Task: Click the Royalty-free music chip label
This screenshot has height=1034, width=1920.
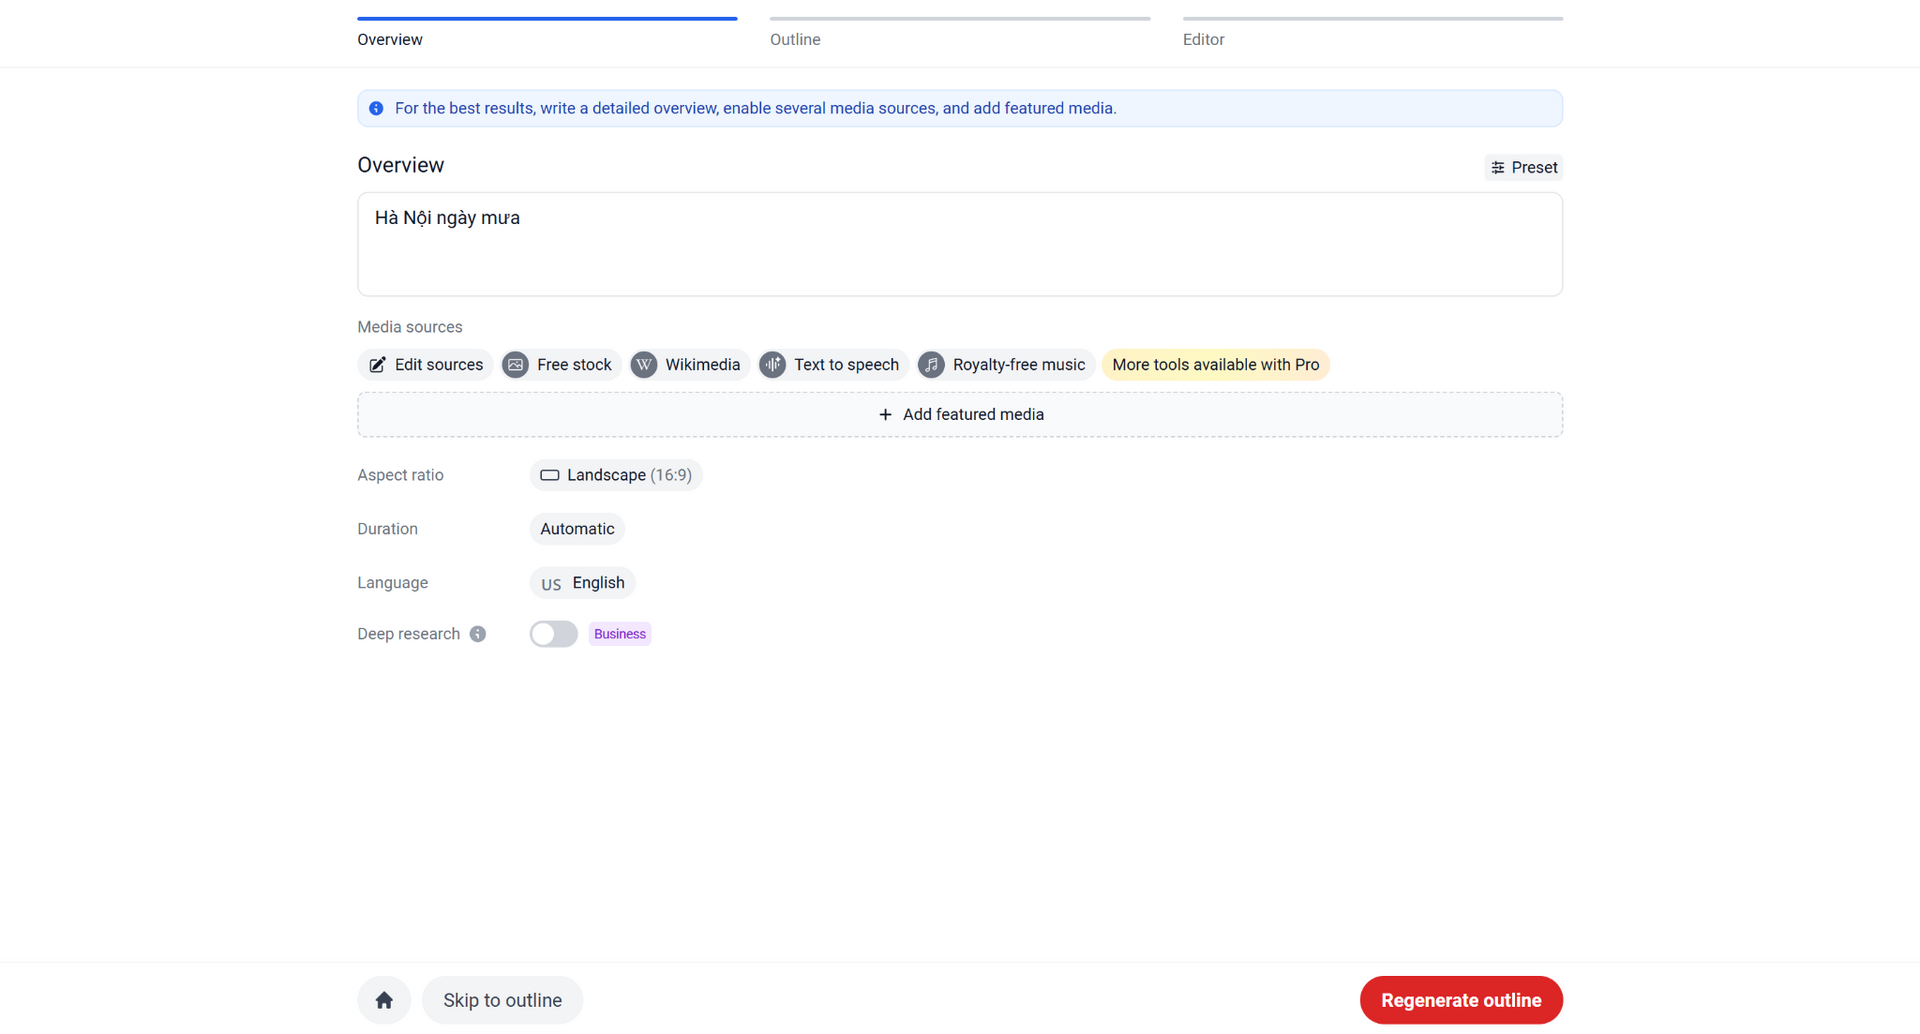Action: tap(1019, 365)
